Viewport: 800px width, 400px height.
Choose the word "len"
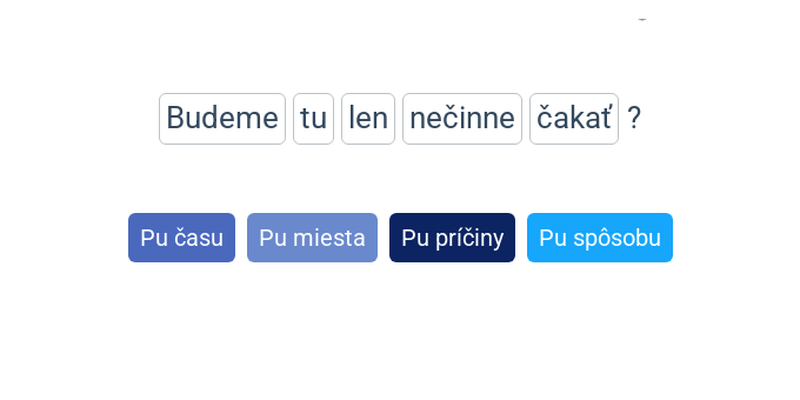(x=368, y=118)
